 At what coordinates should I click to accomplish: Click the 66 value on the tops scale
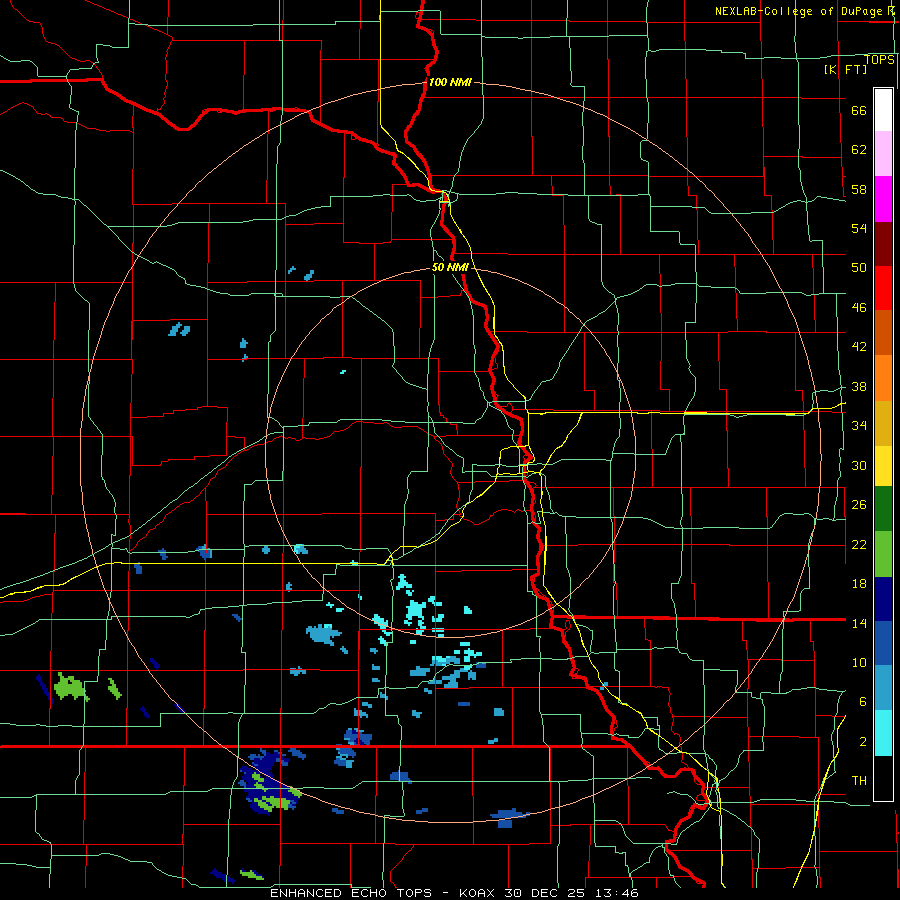tap(859, 111)
